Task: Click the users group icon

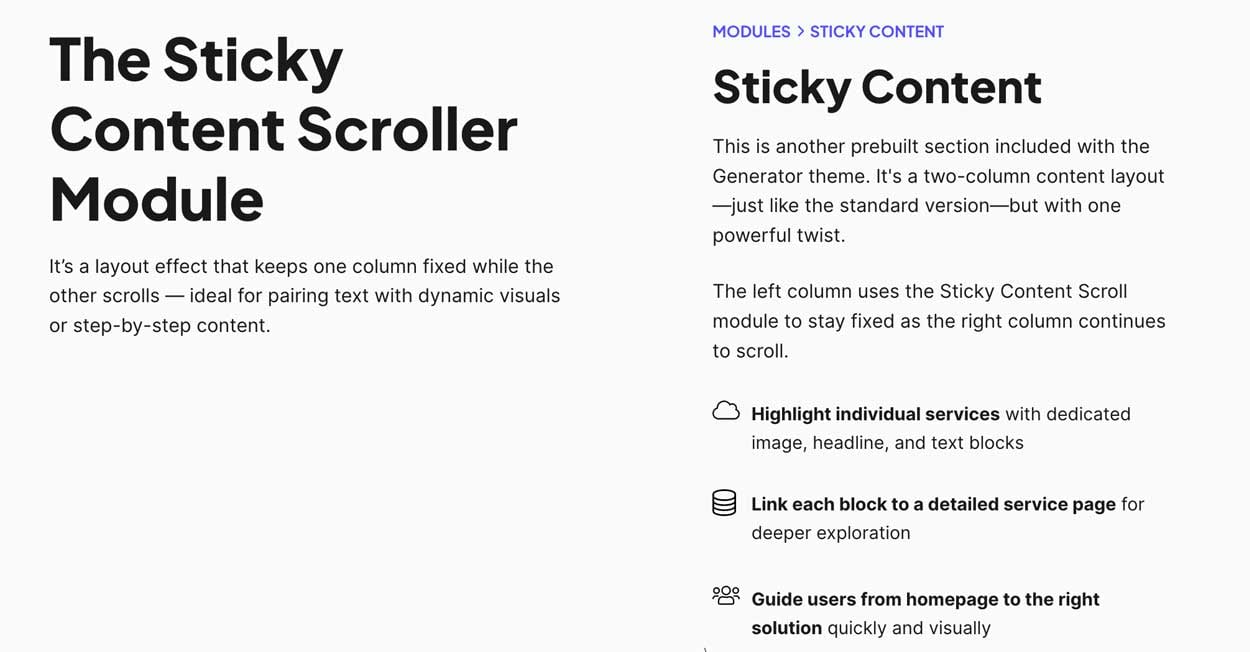Action: [726, 596]
